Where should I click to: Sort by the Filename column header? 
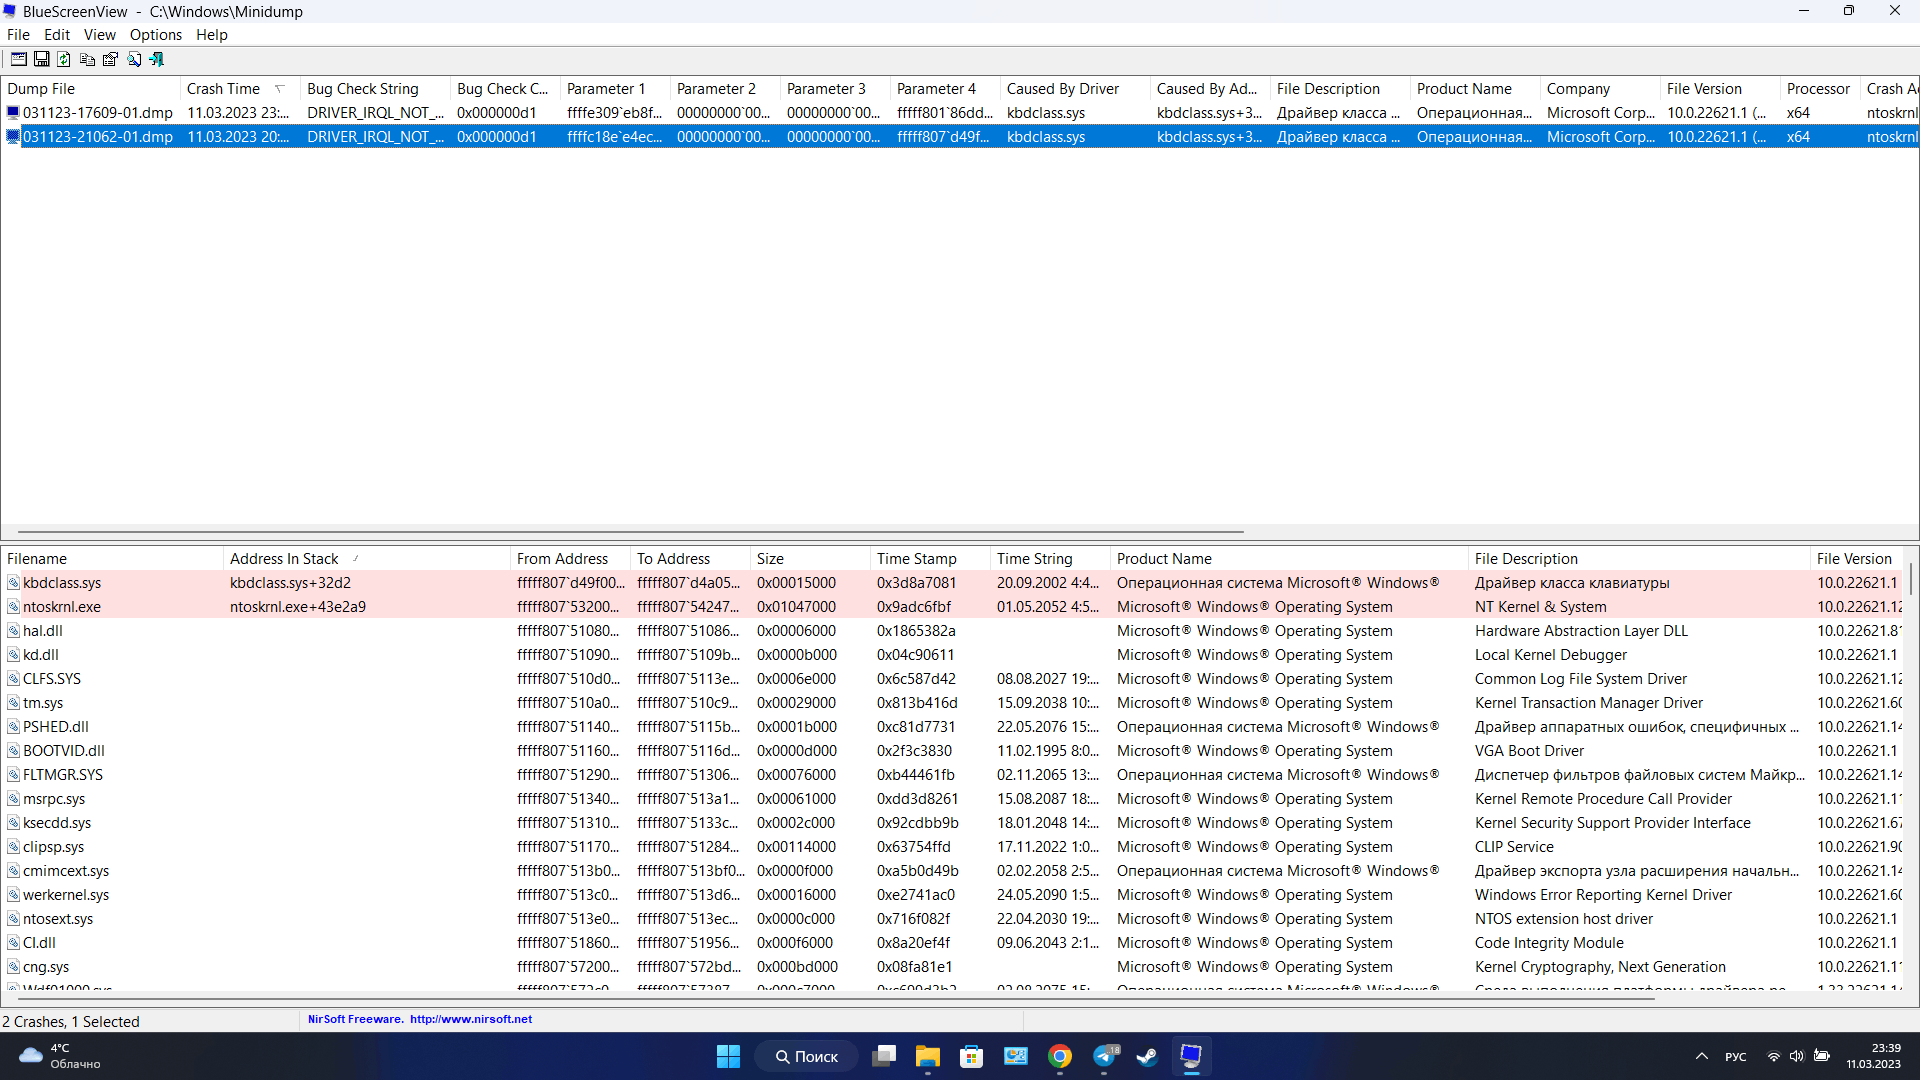[112, 559]
